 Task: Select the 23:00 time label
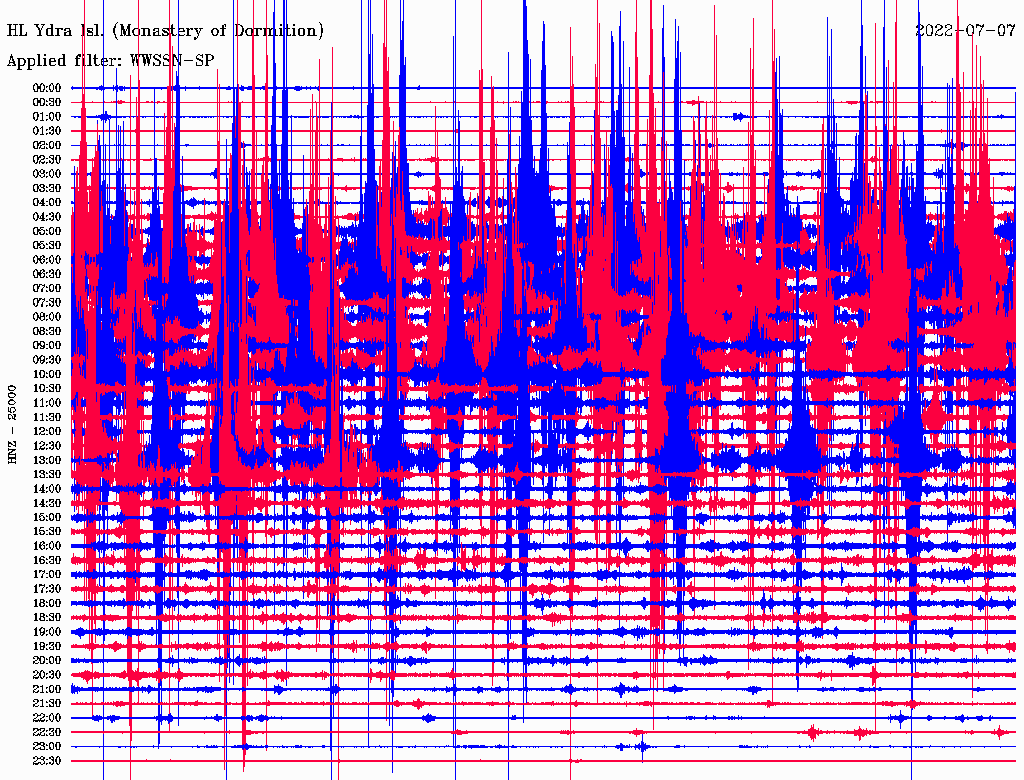[x=47, y=746]
